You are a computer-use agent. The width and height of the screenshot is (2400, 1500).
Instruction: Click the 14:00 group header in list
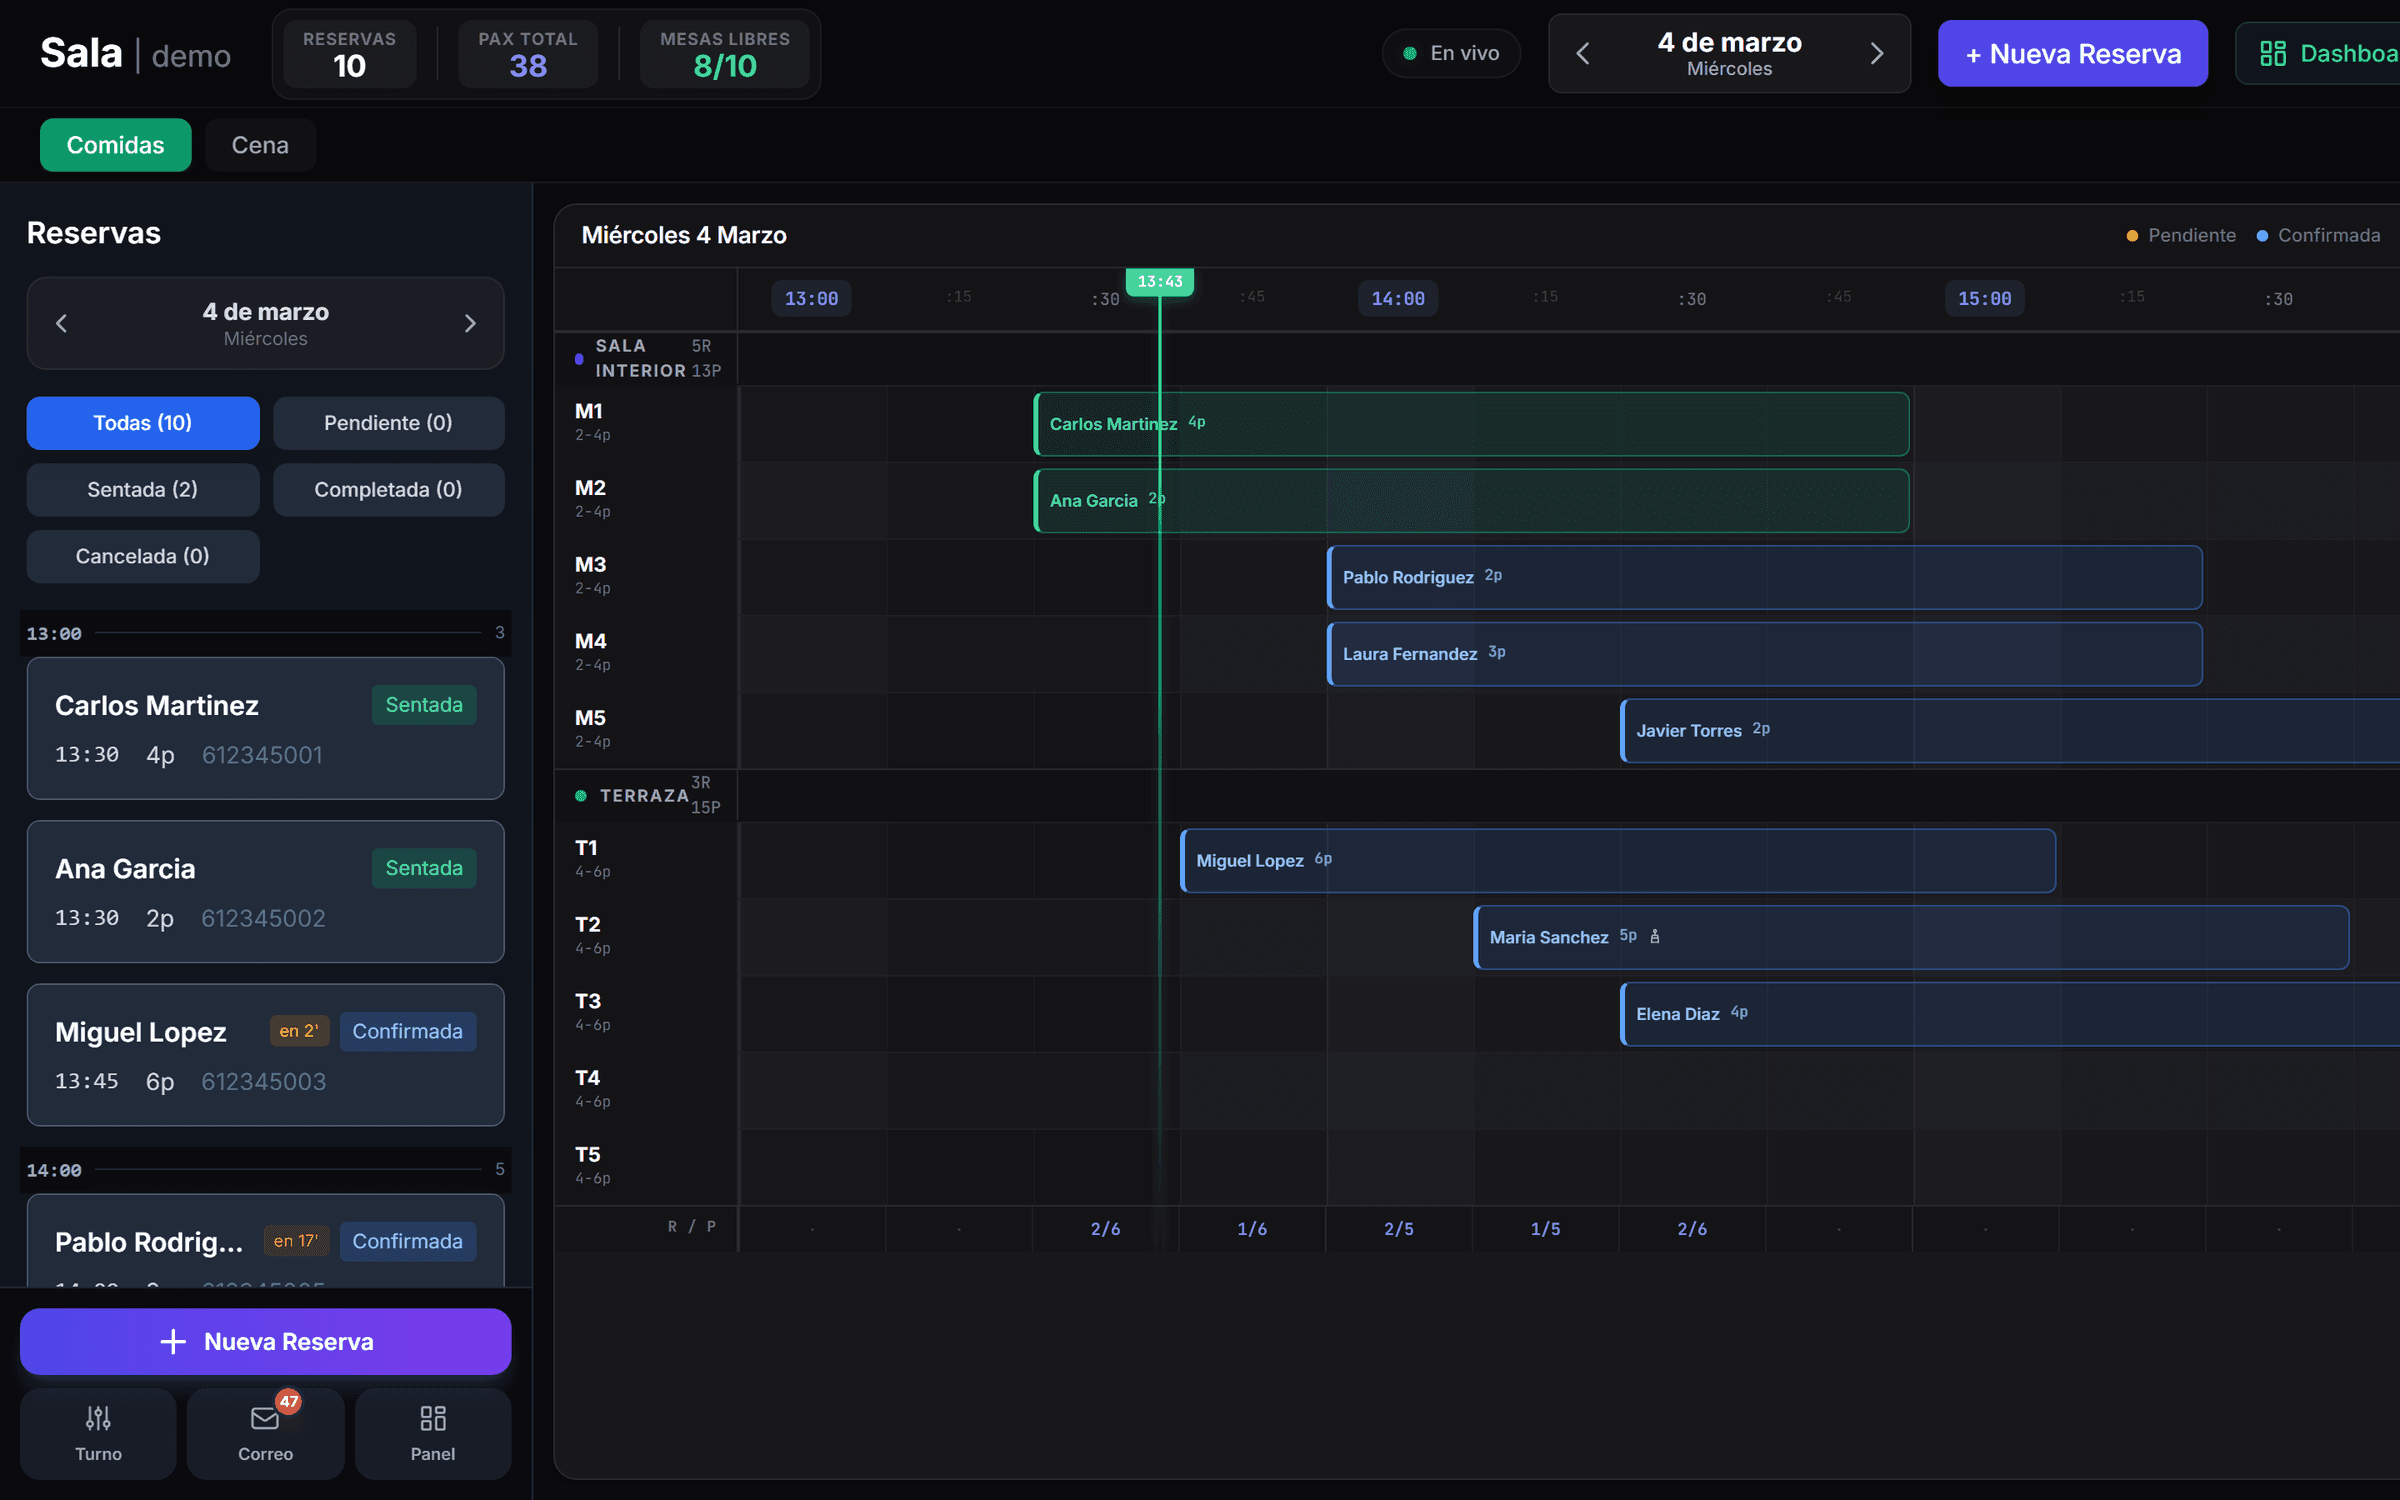pos(265,1170)
